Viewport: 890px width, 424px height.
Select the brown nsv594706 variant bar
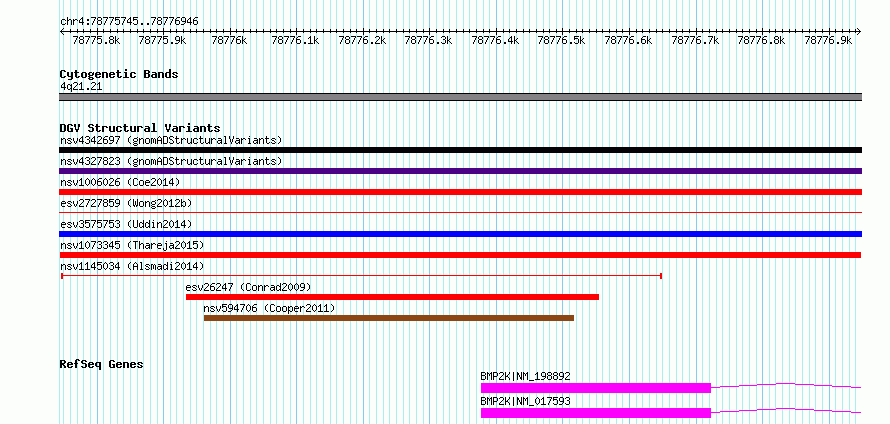(x=389, y=318)
